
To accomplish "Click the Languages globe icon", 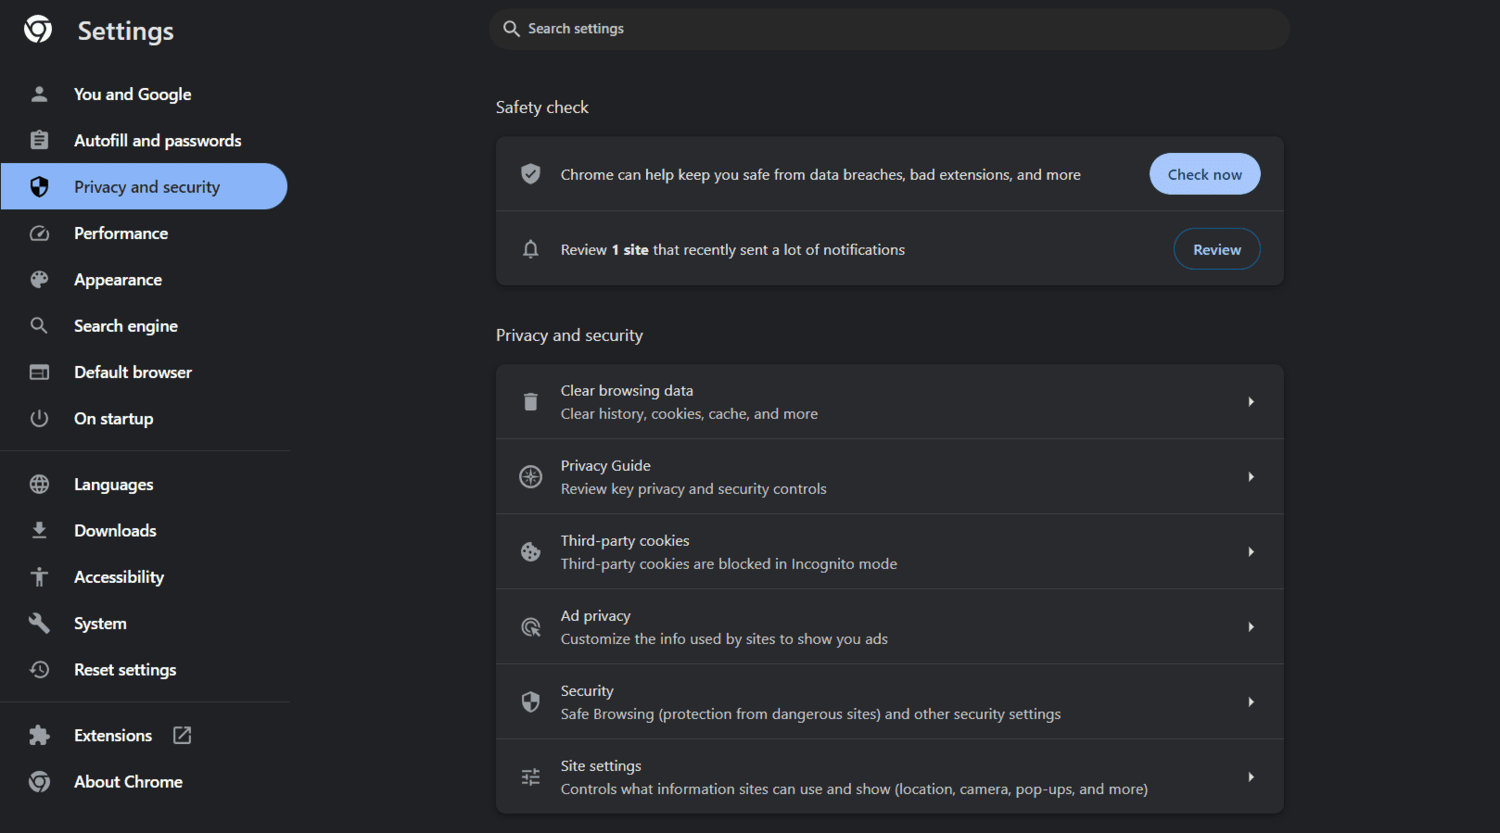I will [x=39, y=484].
